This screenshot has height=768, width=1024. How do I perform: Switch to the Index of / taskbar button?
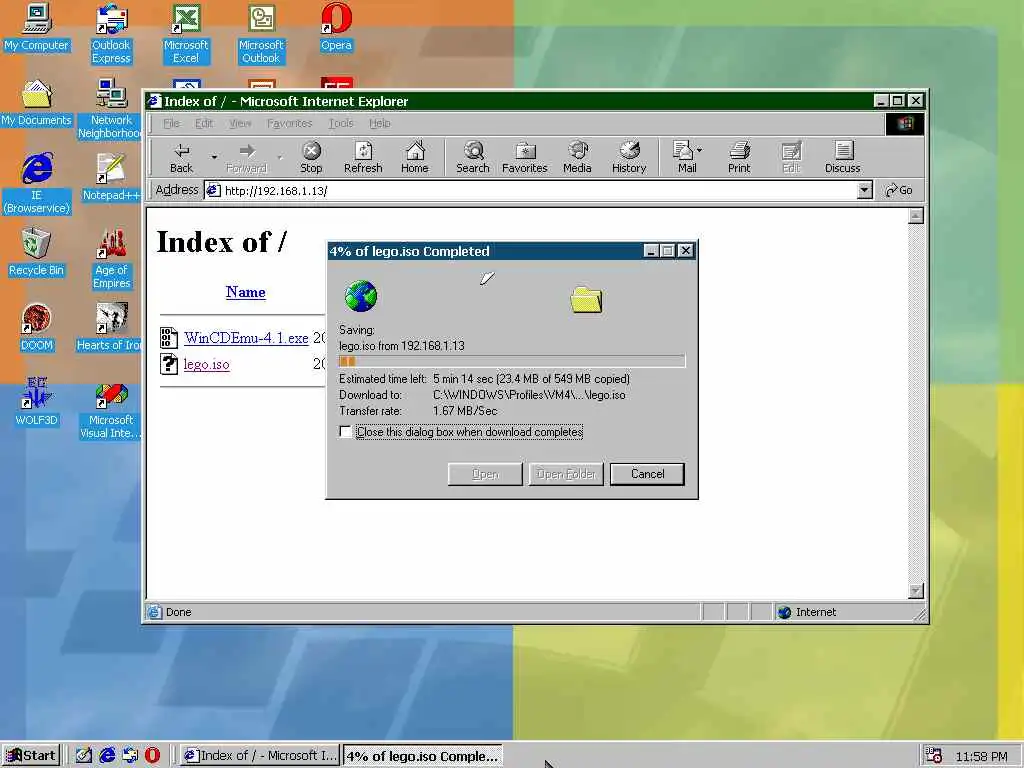(x=260, y=756)
